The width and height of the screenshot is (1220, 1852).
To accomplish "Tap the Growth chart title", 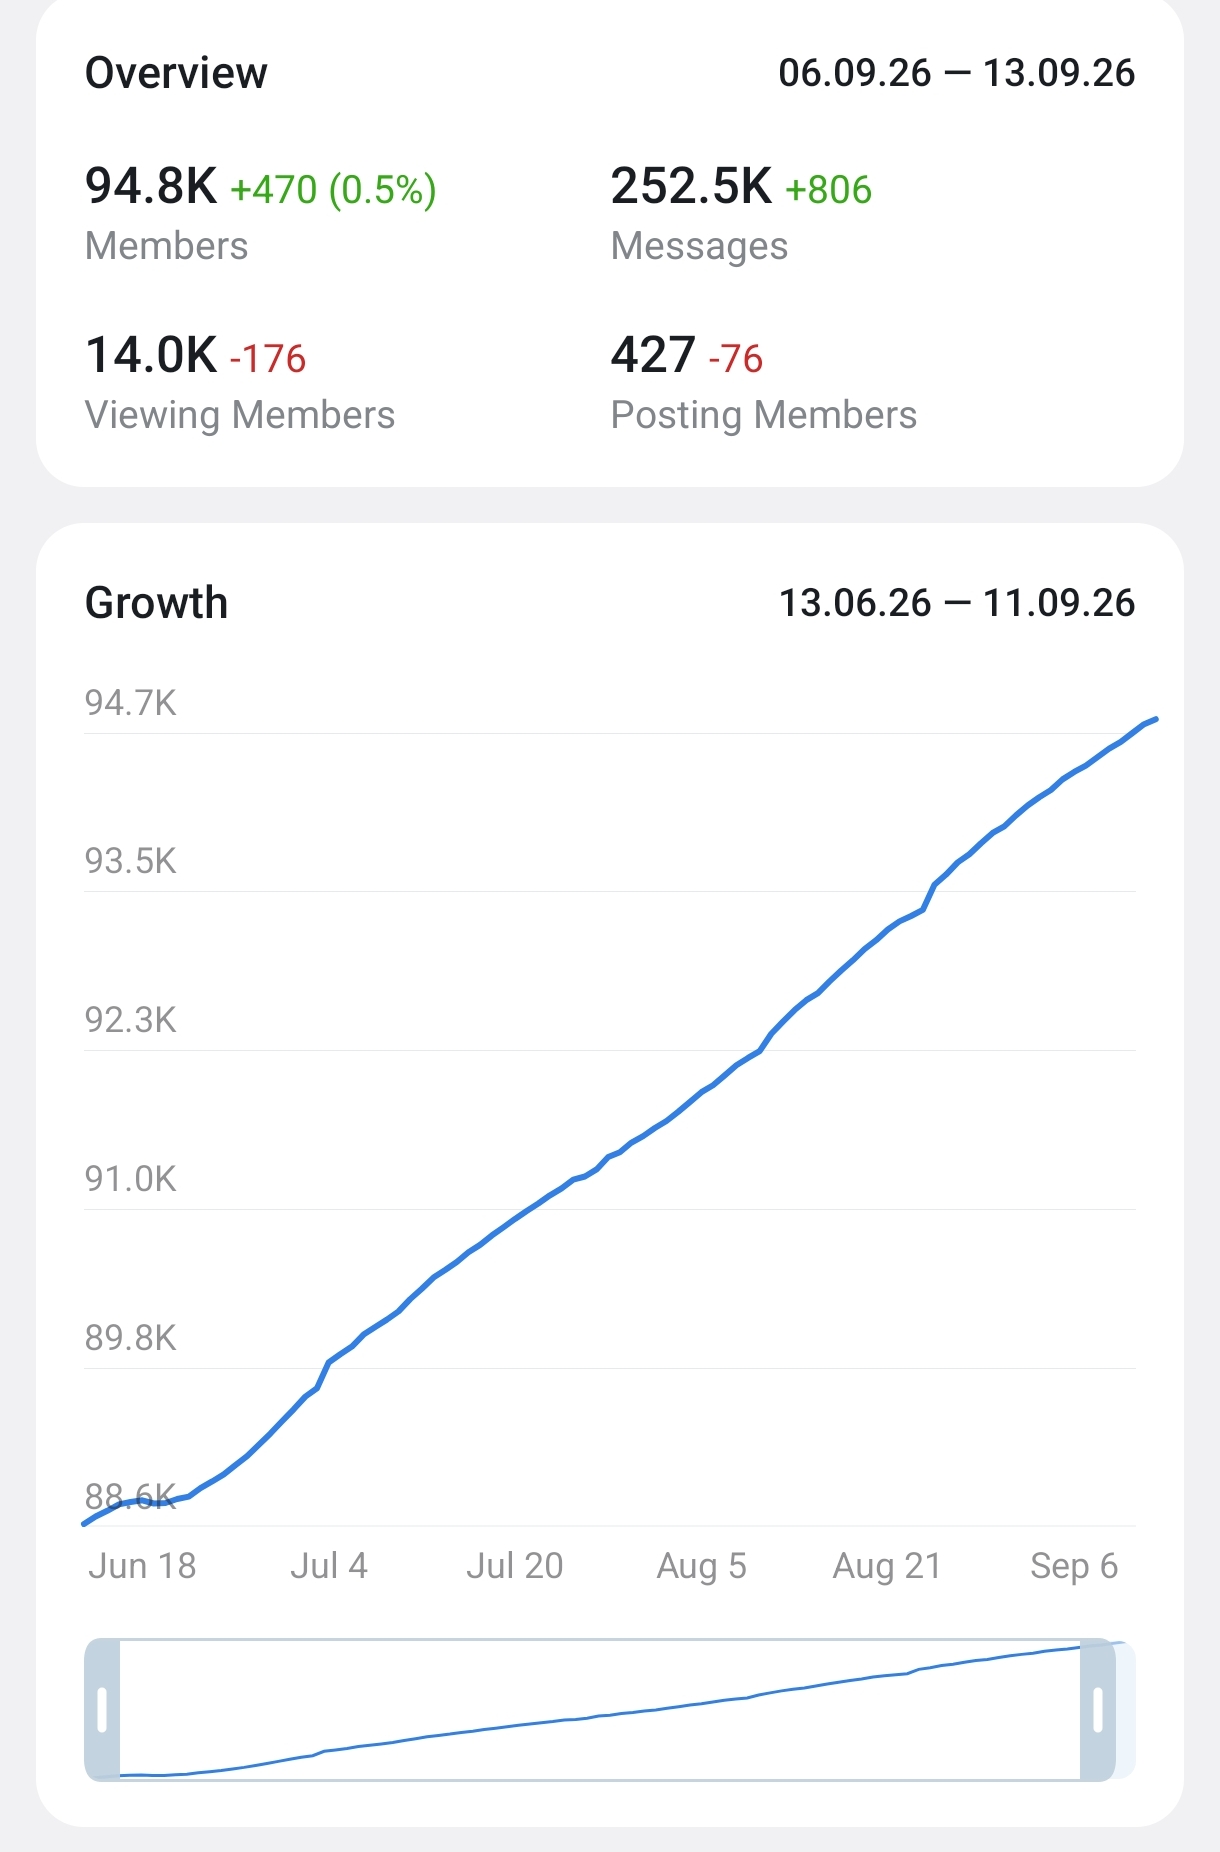I will click(157, 603).
